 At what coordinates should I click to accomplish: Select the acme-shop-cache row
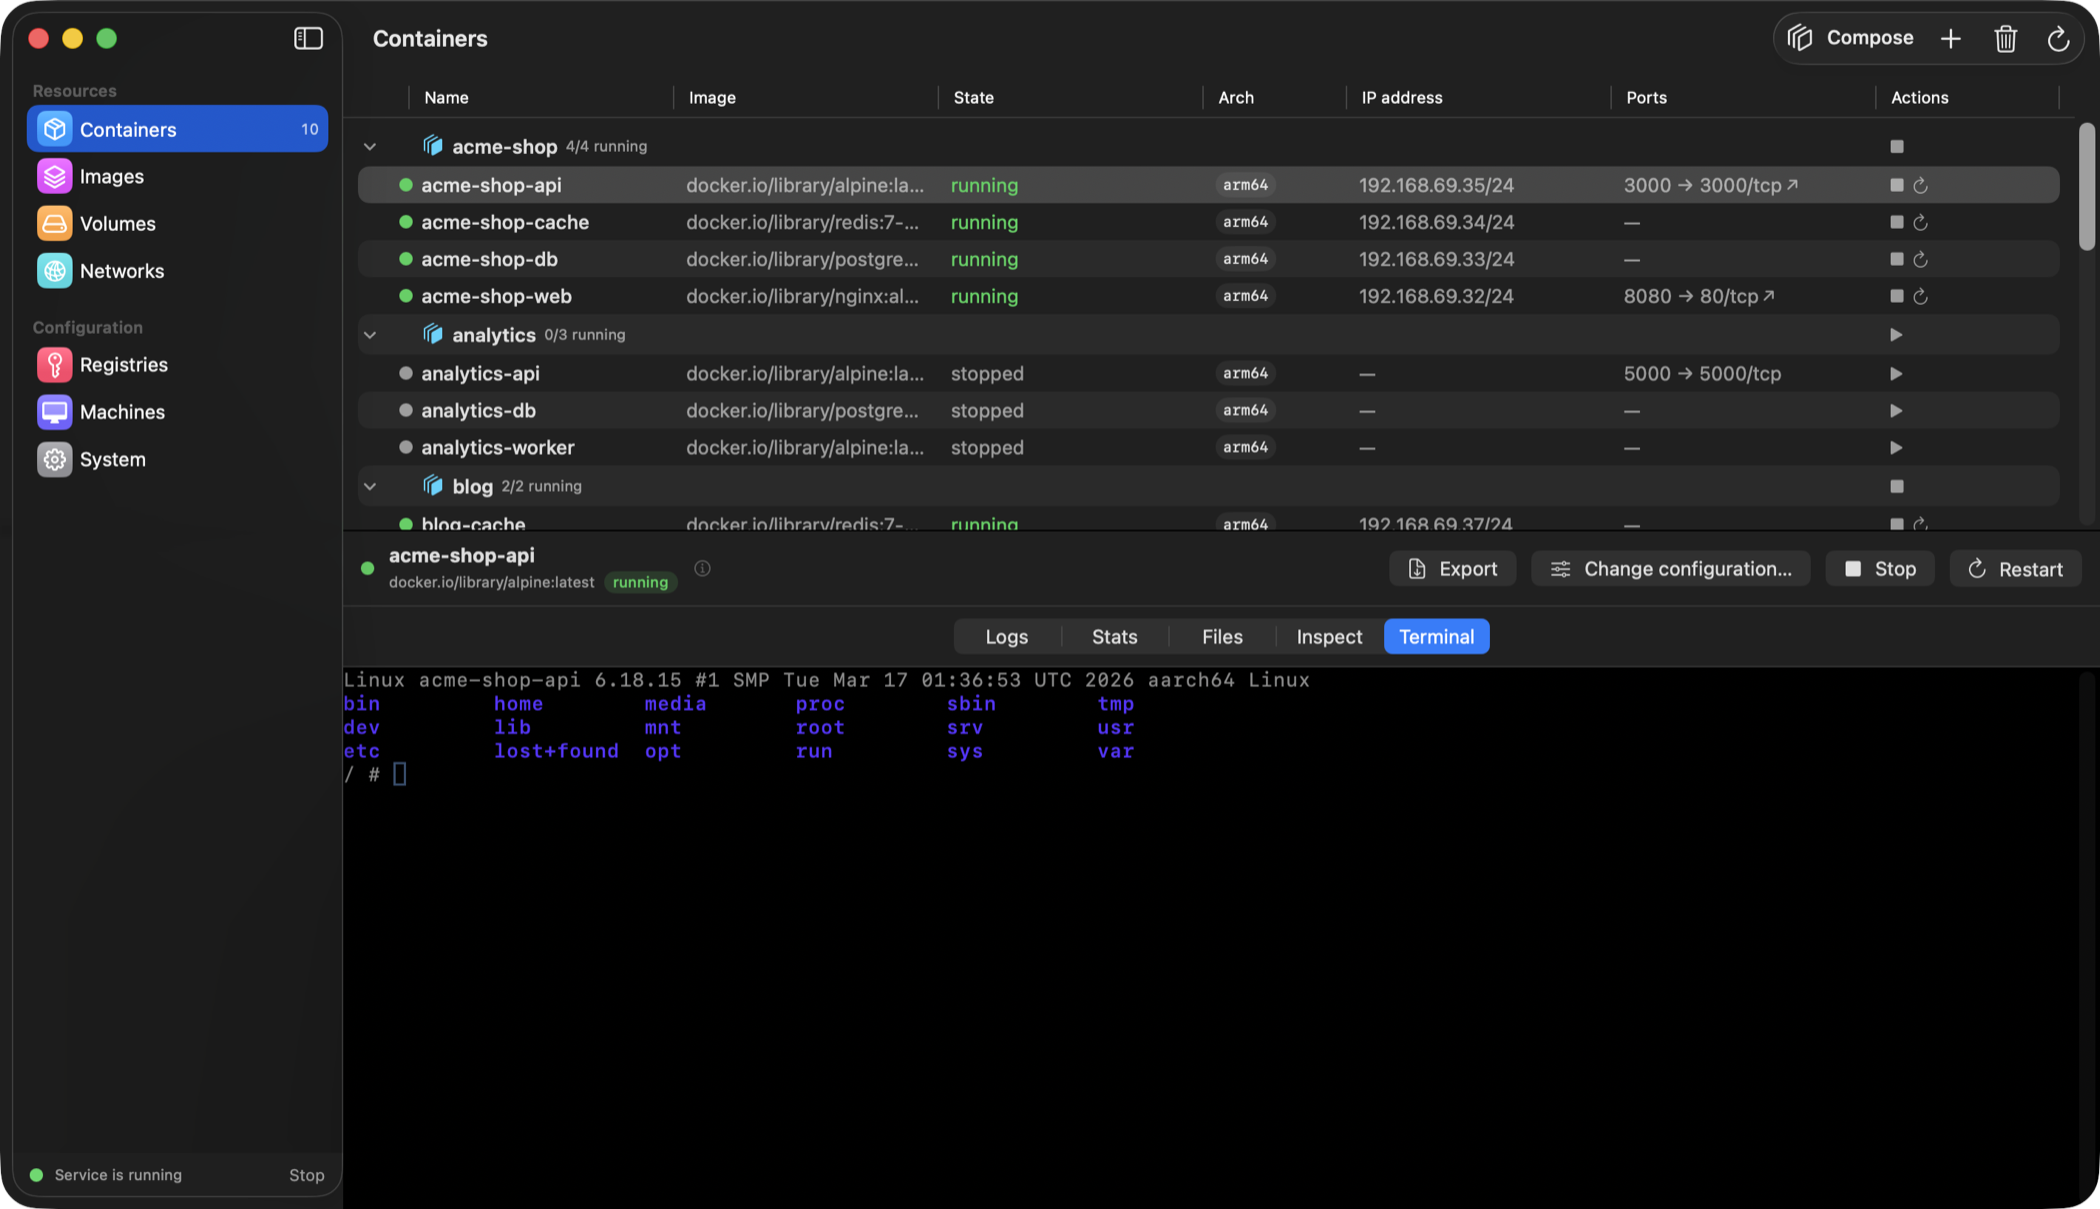pos(1208,222)
